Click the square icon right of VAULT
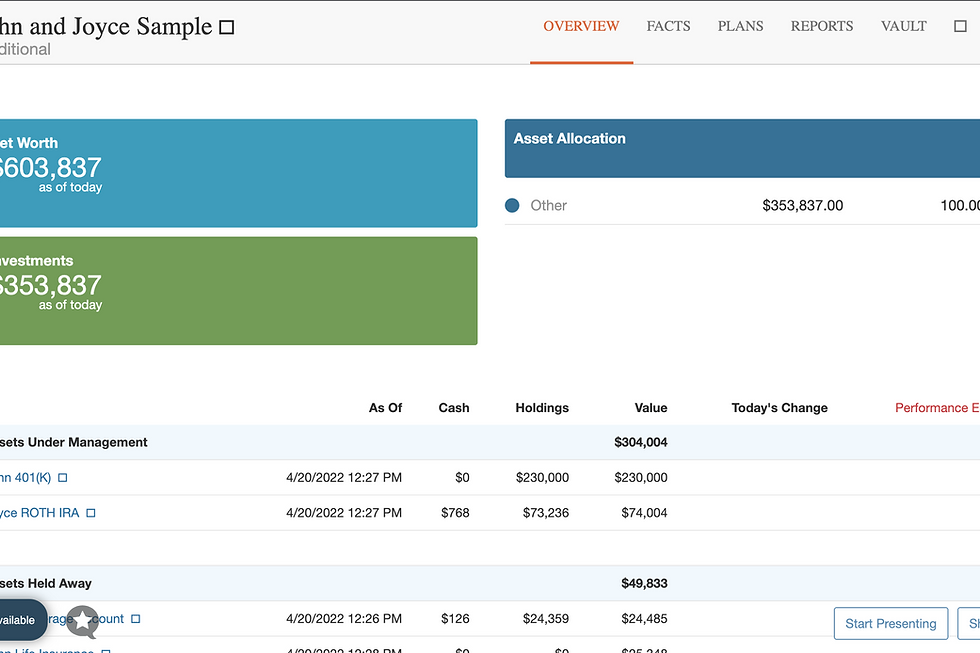Image resolution: width=980 pixels, height=653 pixels. [x=961, y=26]
